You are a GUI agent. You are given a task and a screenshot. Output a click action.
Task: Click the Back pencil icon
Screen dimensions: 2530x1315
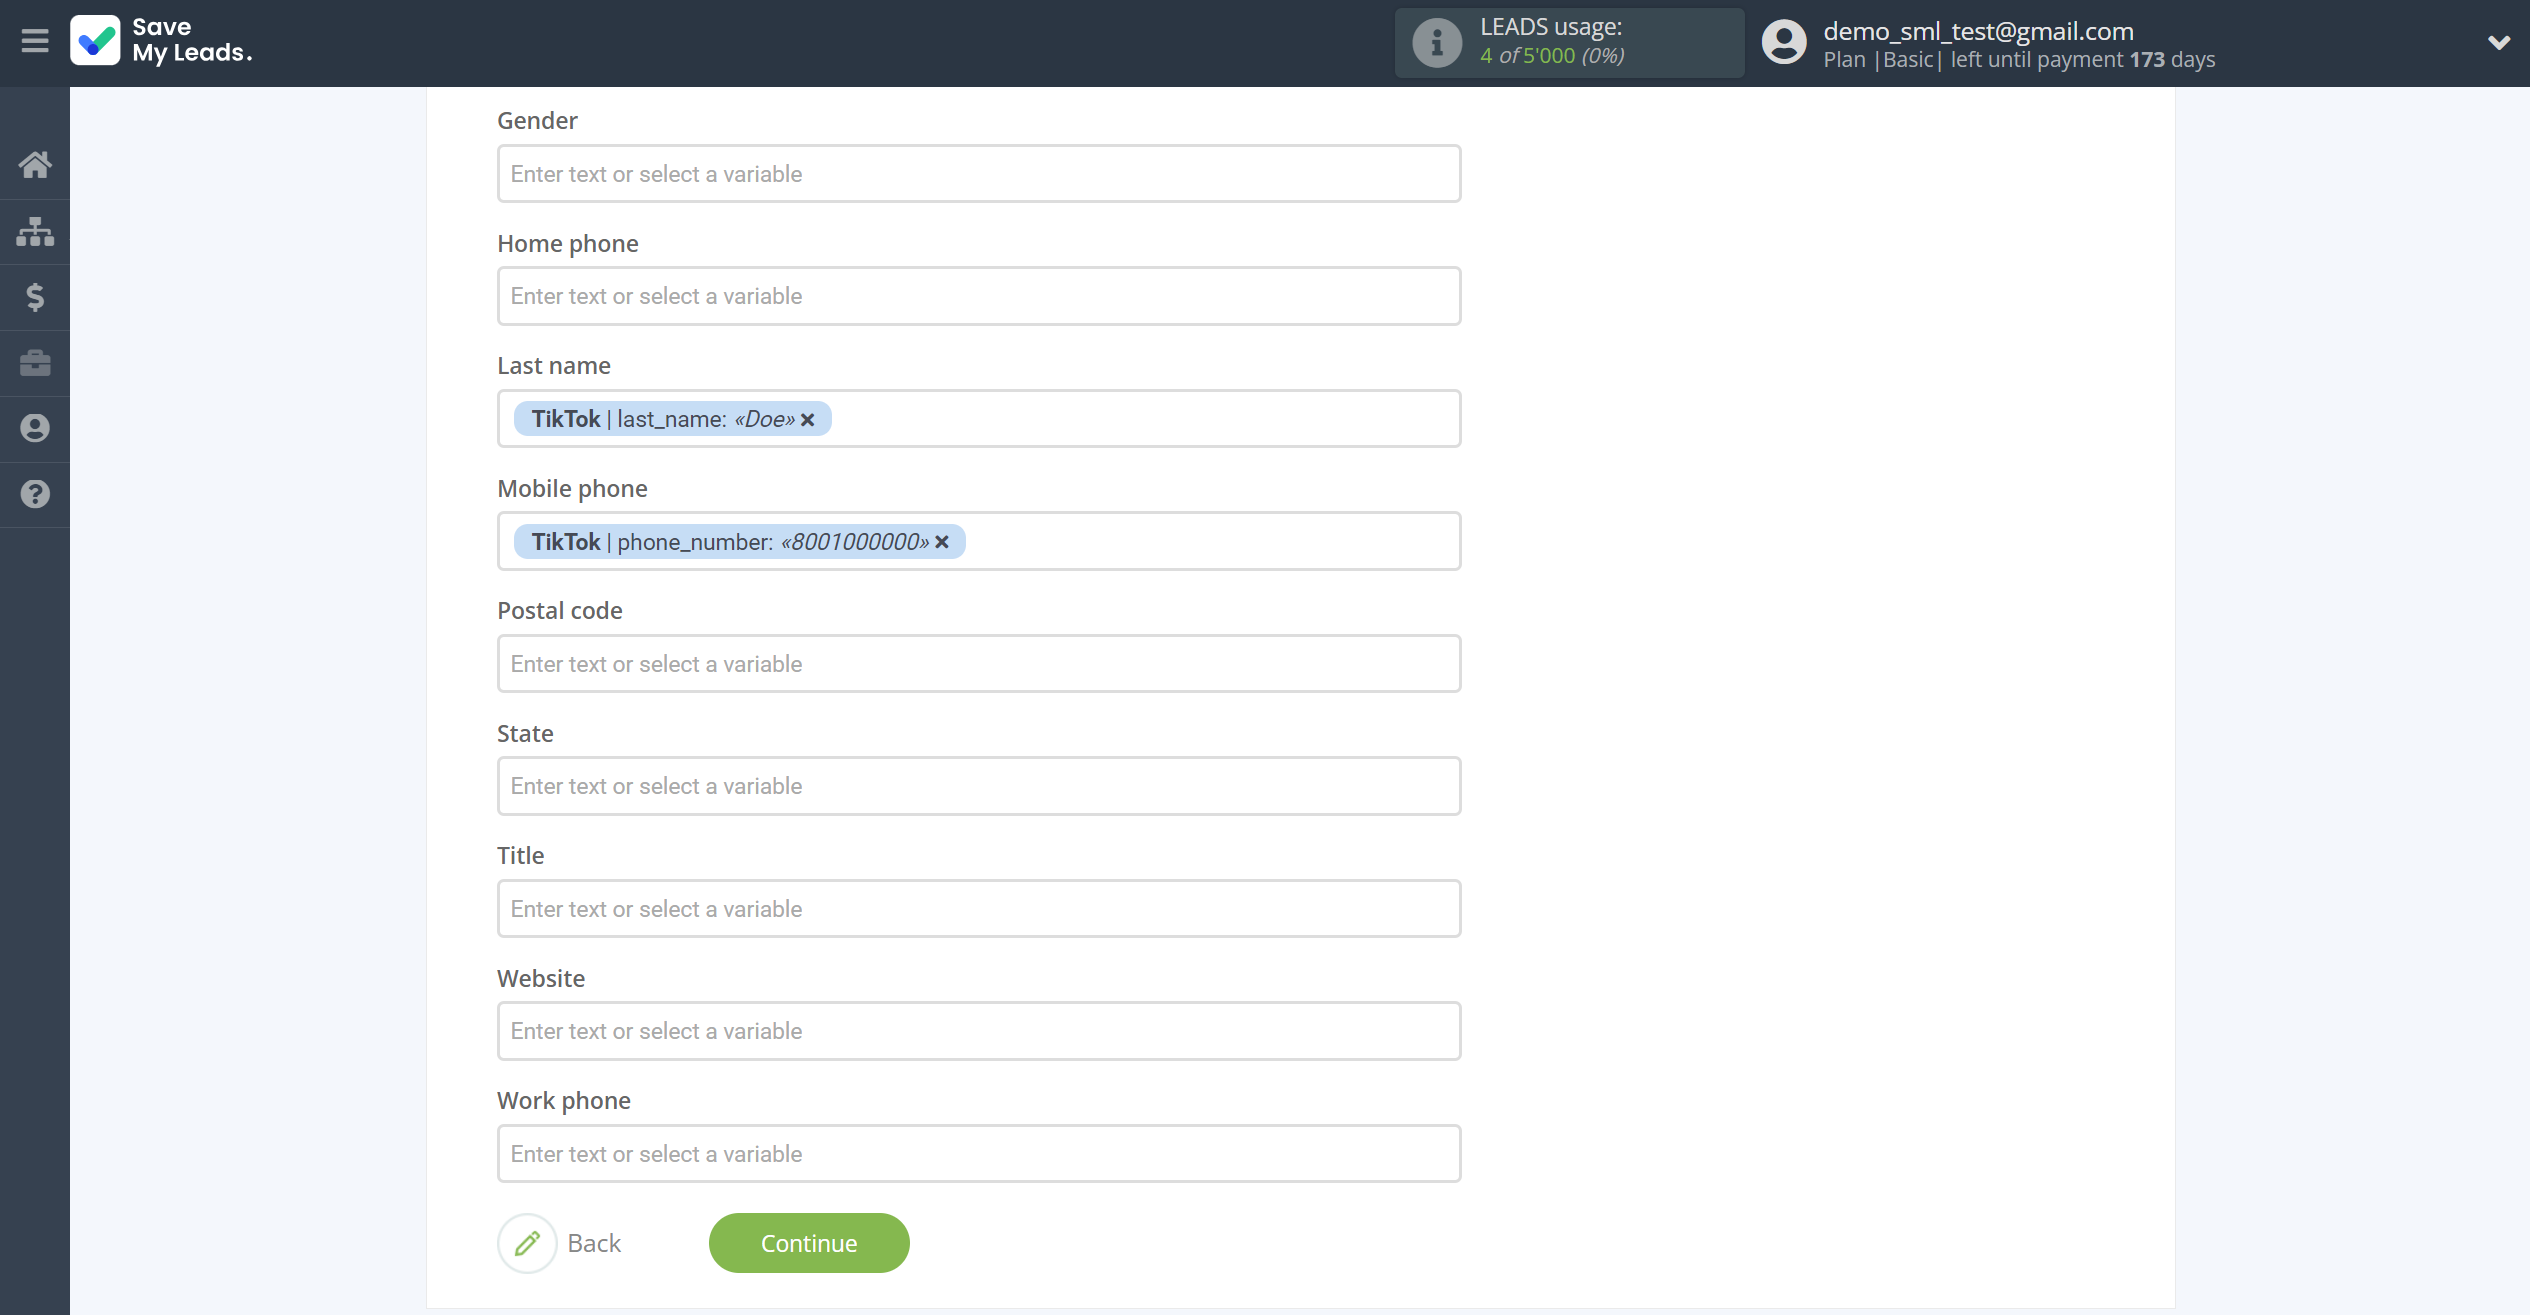tap(527, 1243)
